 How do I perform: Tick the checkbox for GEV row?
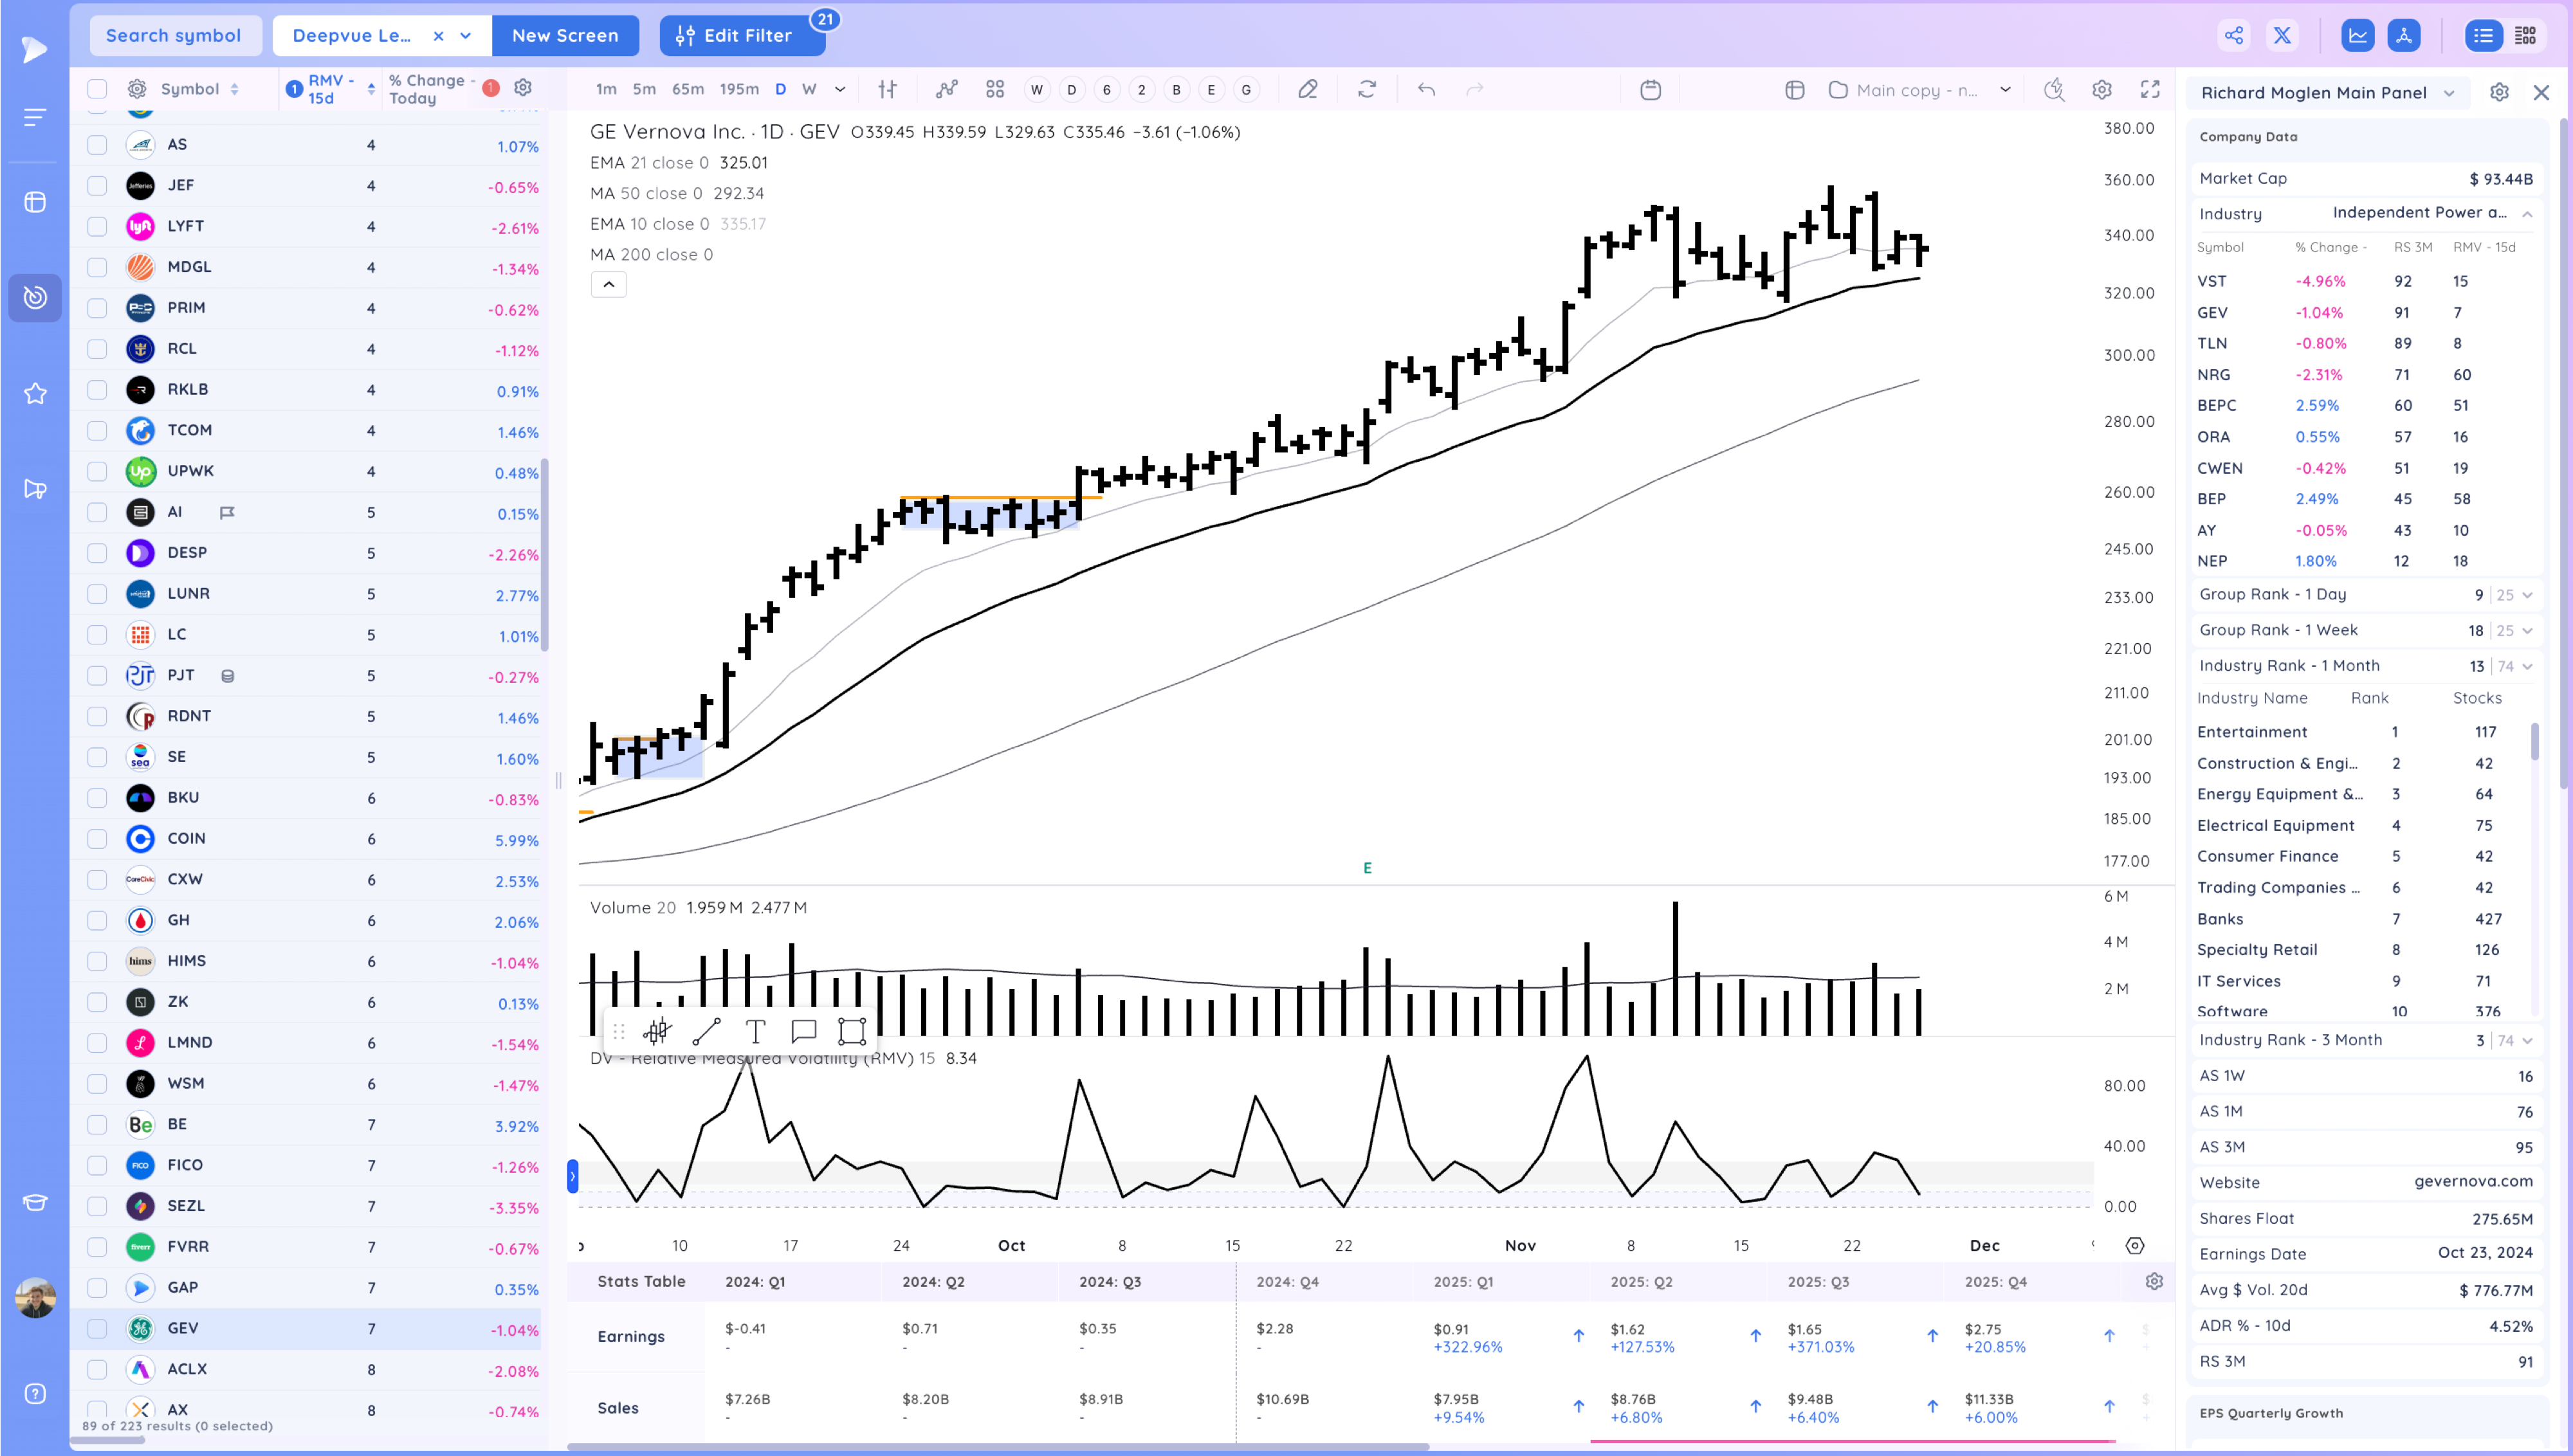pos(97,1328)
